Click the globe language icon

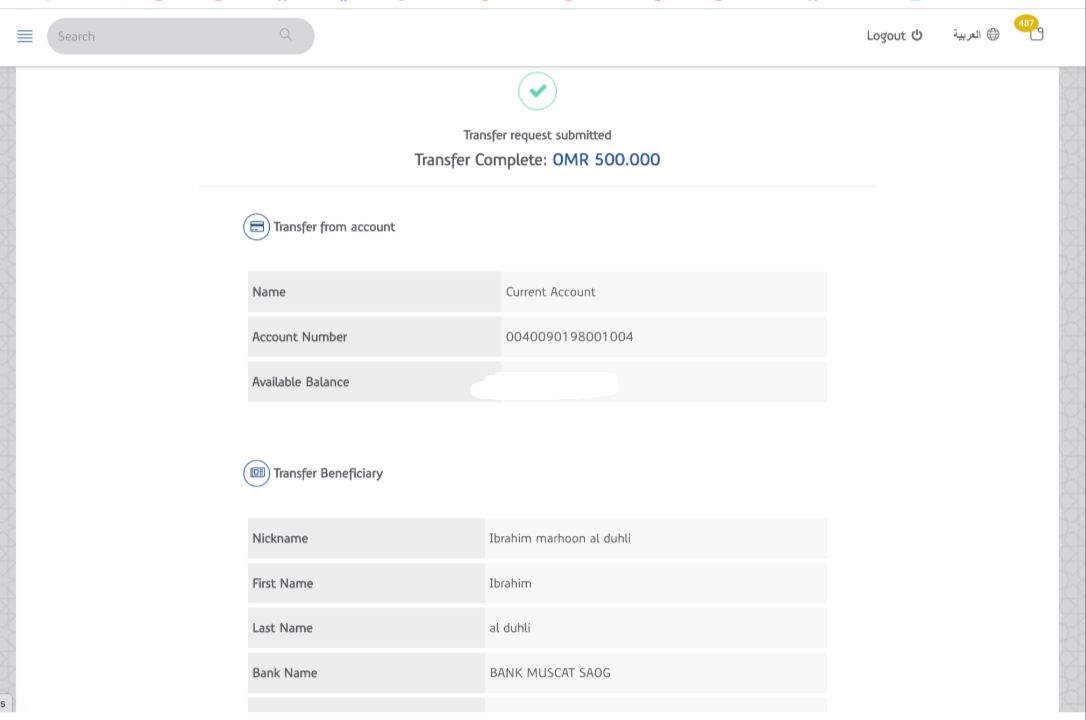(993, 35)
